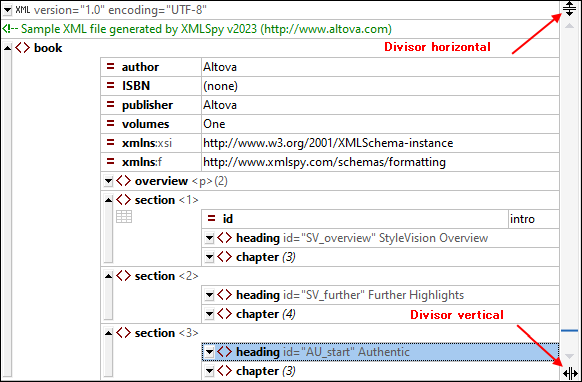
Task: Collapse section <2>
Action: pyautogui.click(x=108, y=276)
